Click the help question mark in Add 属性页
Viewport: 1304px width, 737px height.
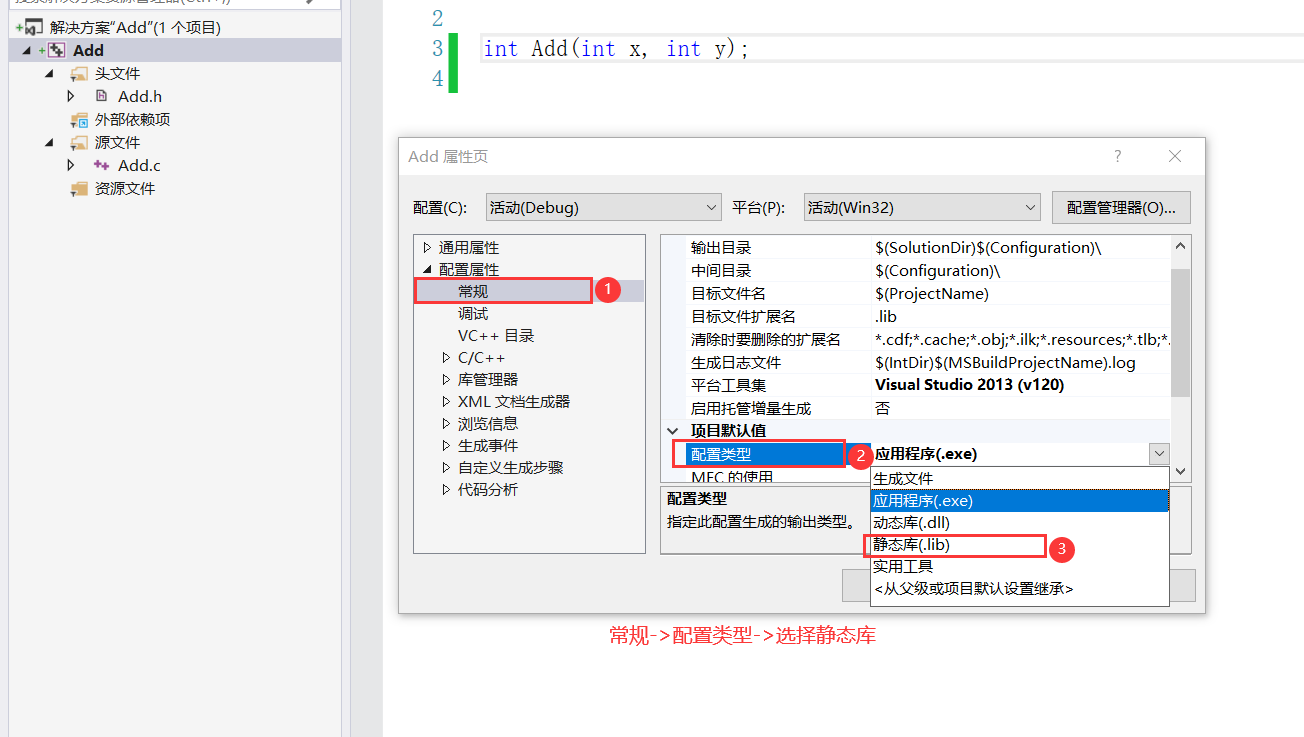point(1118,156)
